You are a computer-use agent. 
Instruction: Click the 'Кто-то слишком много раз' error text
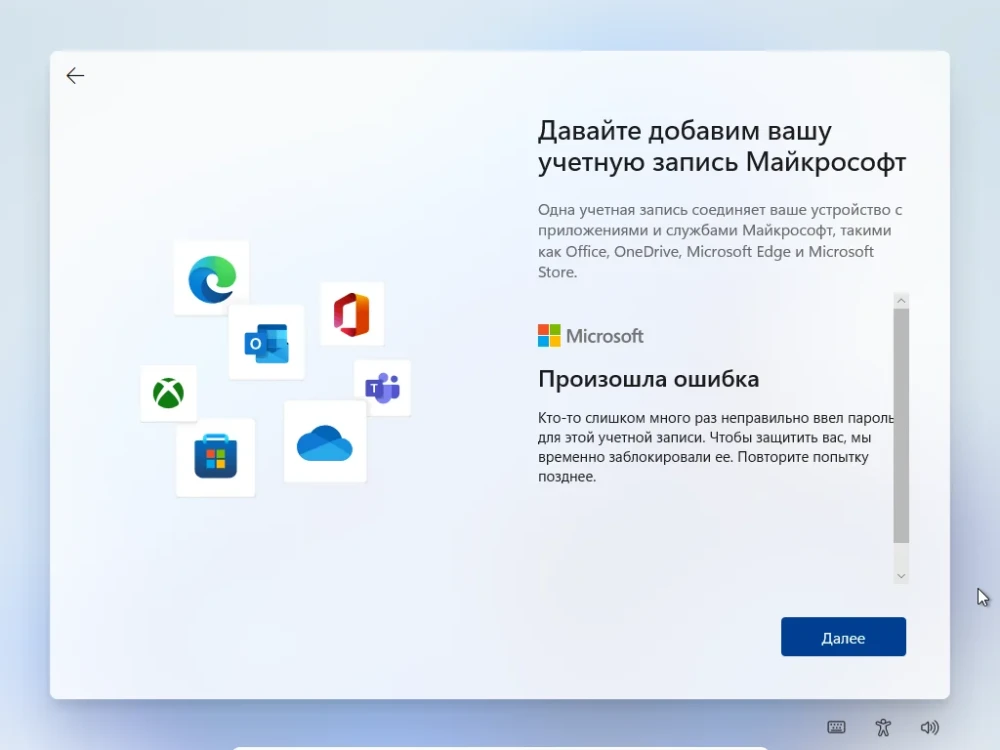pyautogui.click(x=716, y=446)
